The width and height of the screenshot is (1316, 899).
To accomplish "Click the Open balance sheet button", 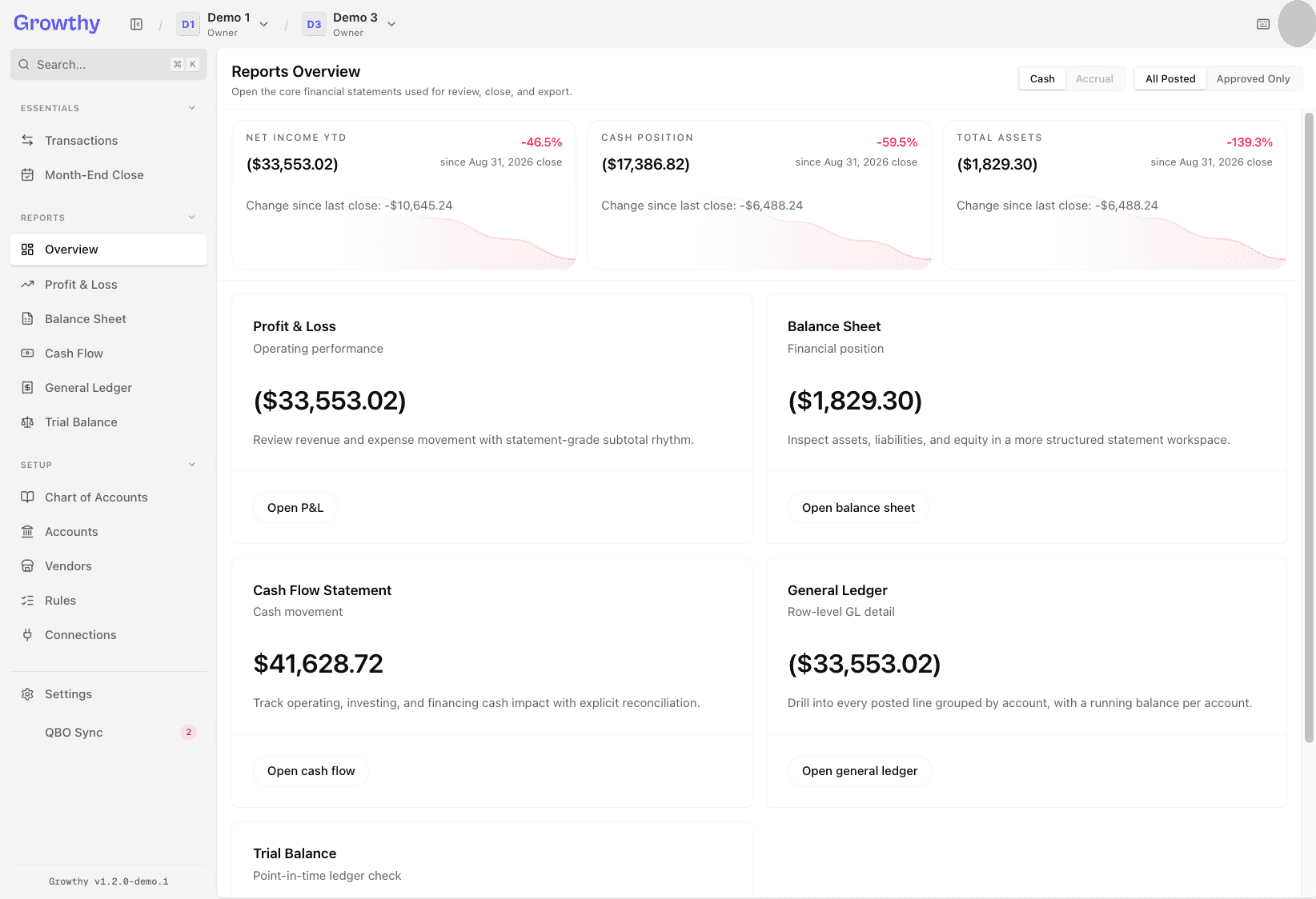I will coord(858,508).
